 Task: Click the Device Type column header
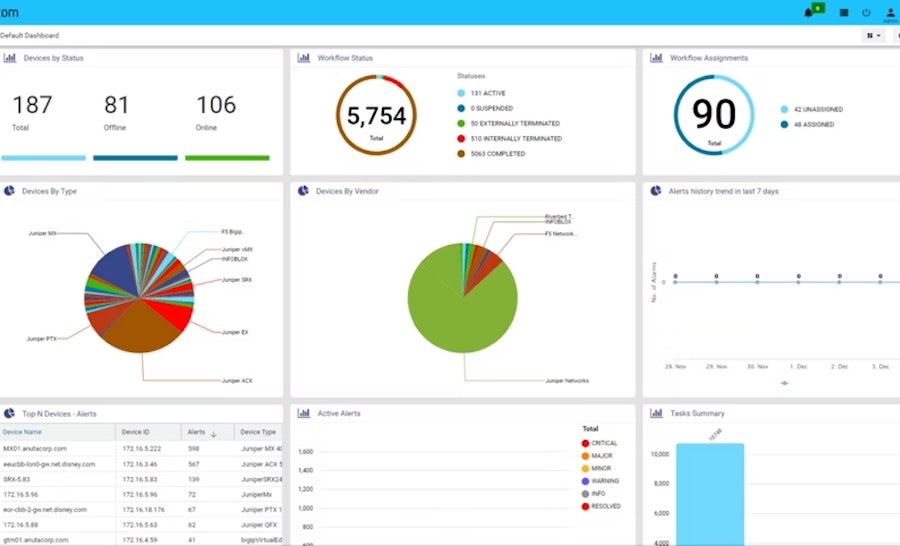tap(258, 432)
